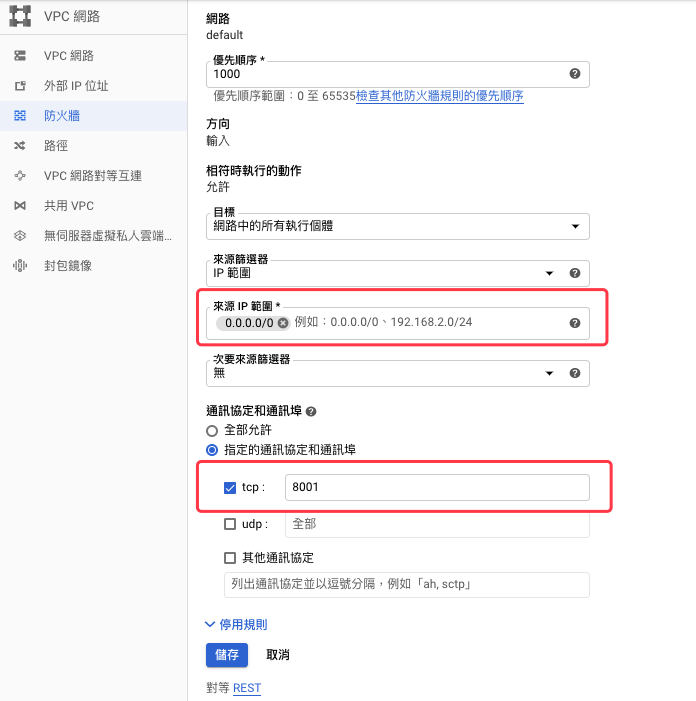Click the network value default
The image size is (696, 701).
[x=224, y=35]
